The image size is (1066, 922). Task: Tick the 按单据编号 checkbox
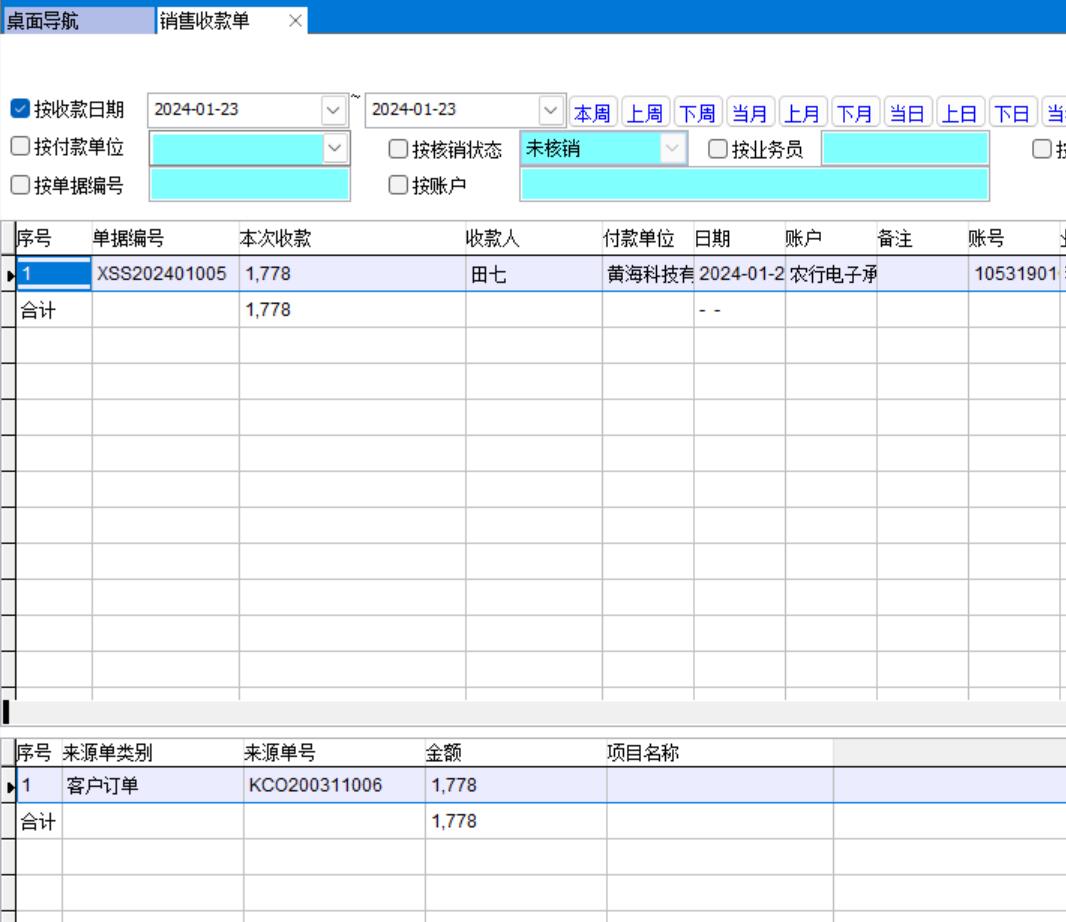20,185
